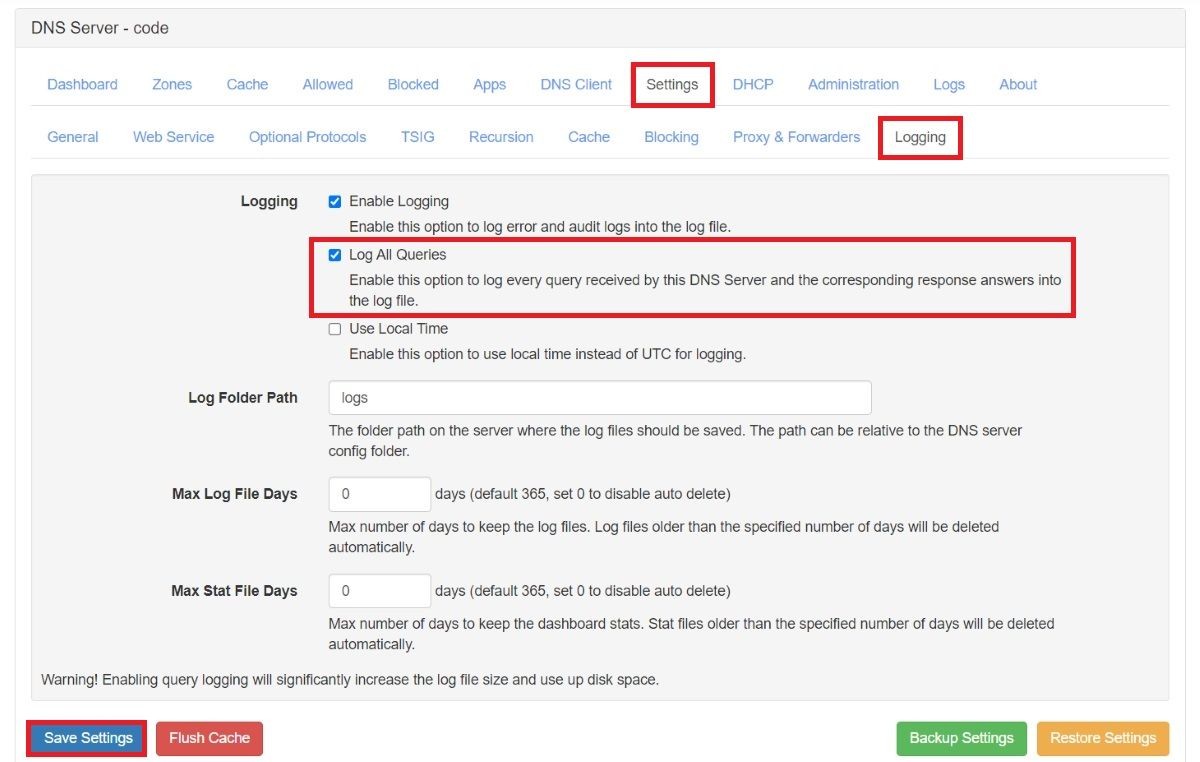
Task: Select the Blocked tab
Action: coord(413,85)
